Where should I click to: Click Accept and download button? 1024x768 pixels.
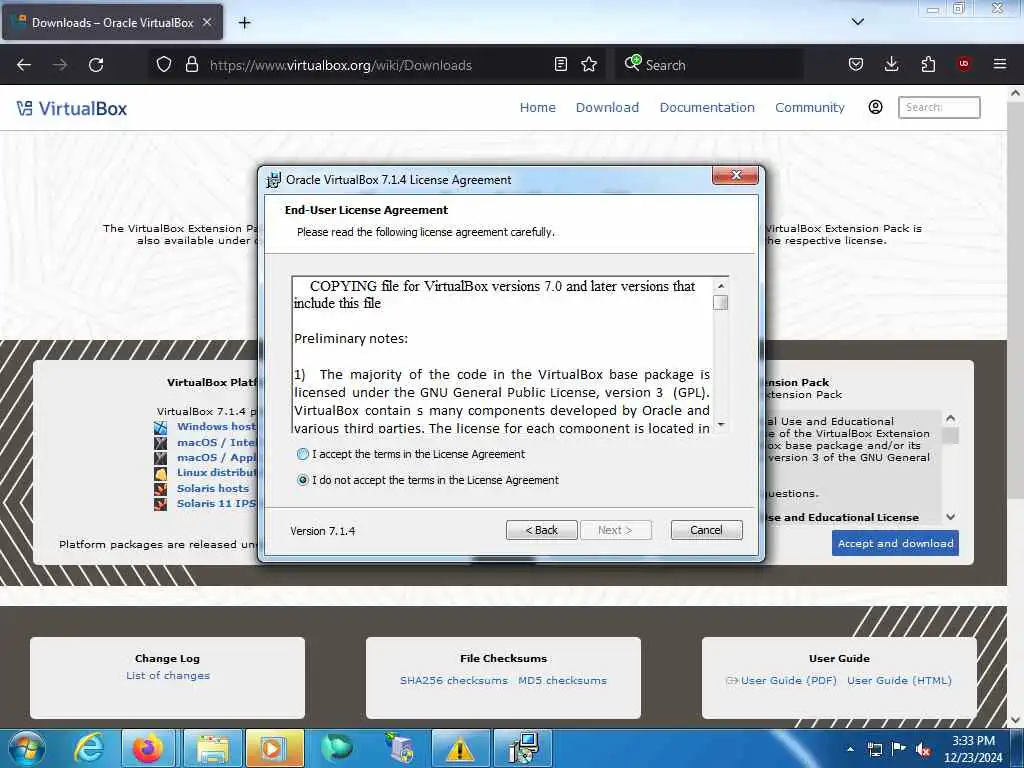895,543
